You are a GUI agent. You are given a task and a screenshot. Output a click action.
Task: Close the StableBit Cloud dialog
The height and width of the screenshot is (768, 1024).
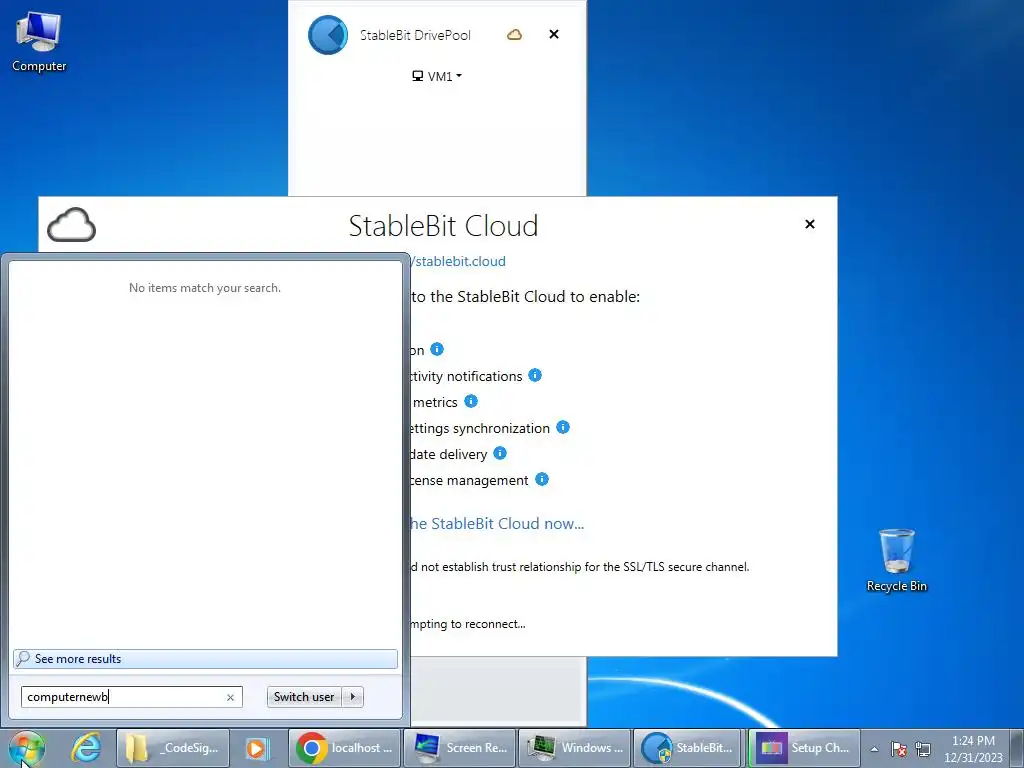810,224
